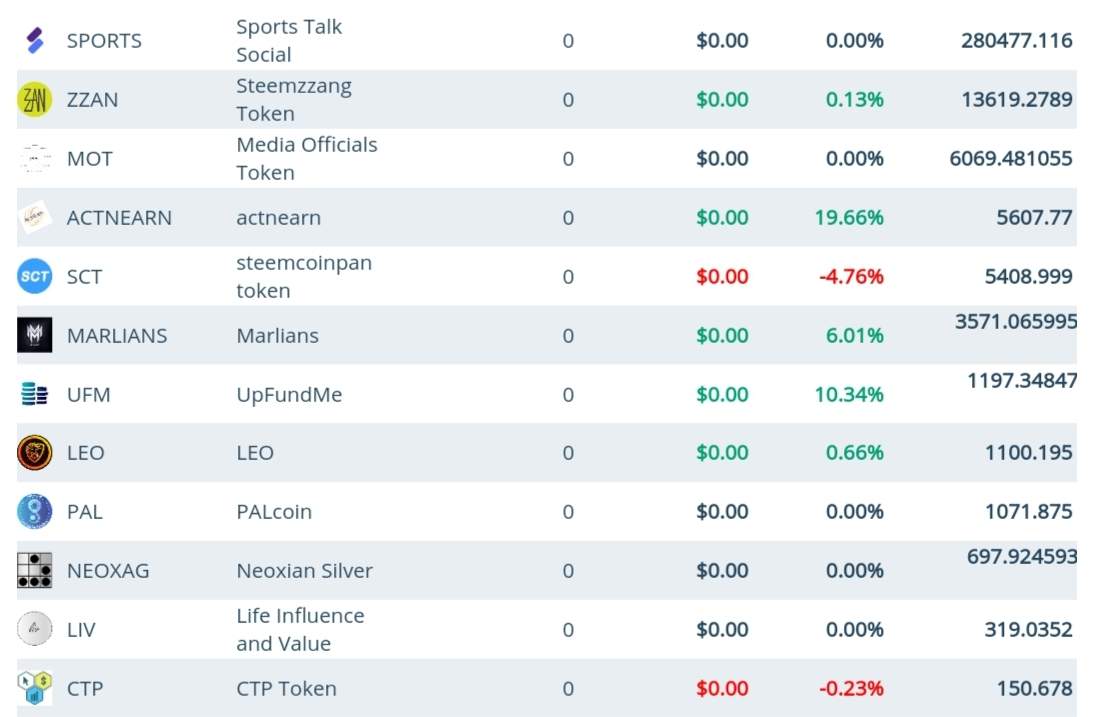Click the UFM stacked coins icon
The height and width of the screenshot is (717, 1094).
pos(35,395)
